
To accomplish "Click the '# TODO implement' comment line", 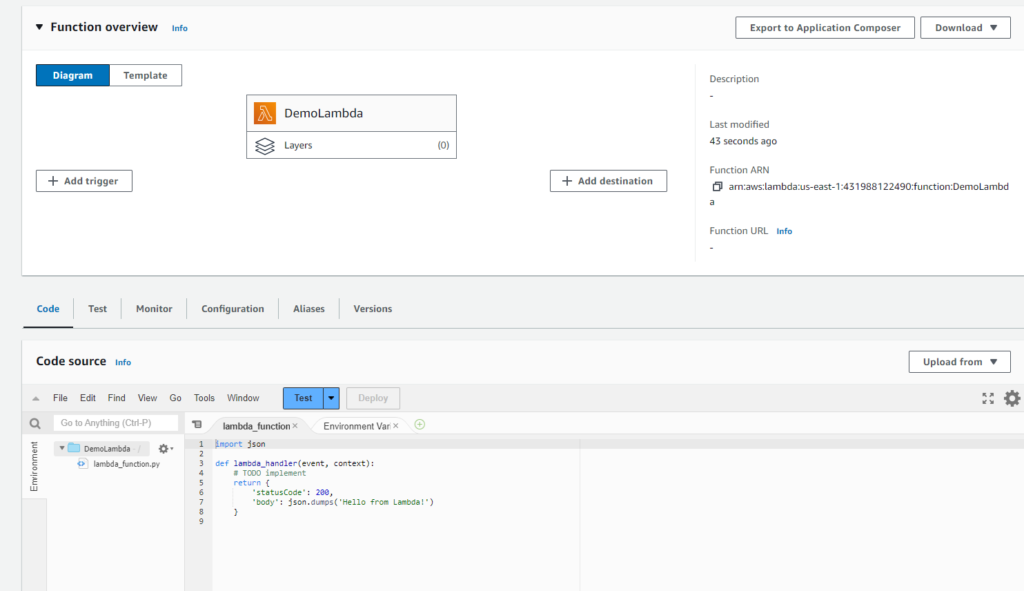I will pos(270,473).
